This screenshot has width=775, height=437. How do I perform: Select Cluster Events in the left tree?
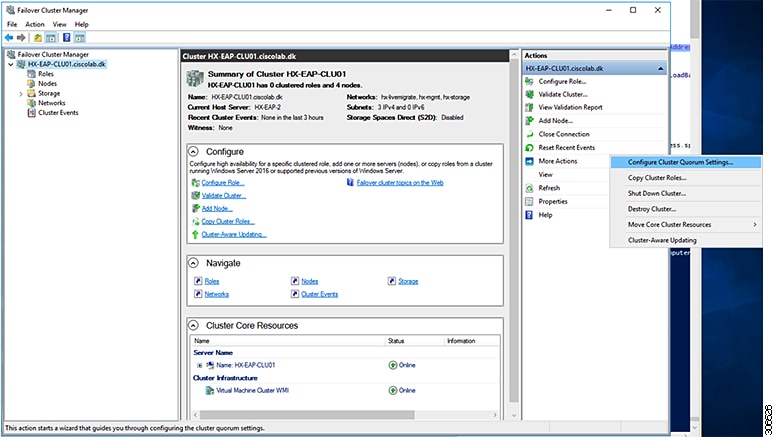tap(58, 112)
